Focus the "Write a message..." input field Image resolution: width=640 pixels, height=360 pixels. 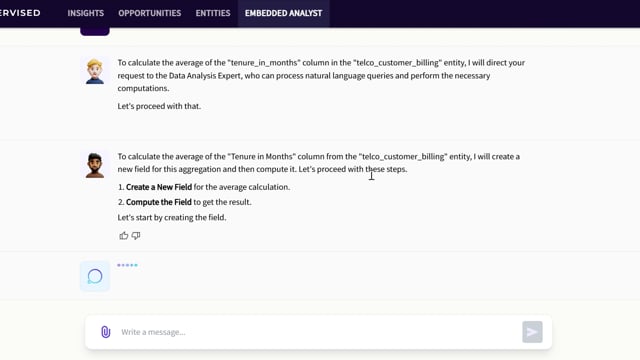pyautogui.click(x=318, y=332)
